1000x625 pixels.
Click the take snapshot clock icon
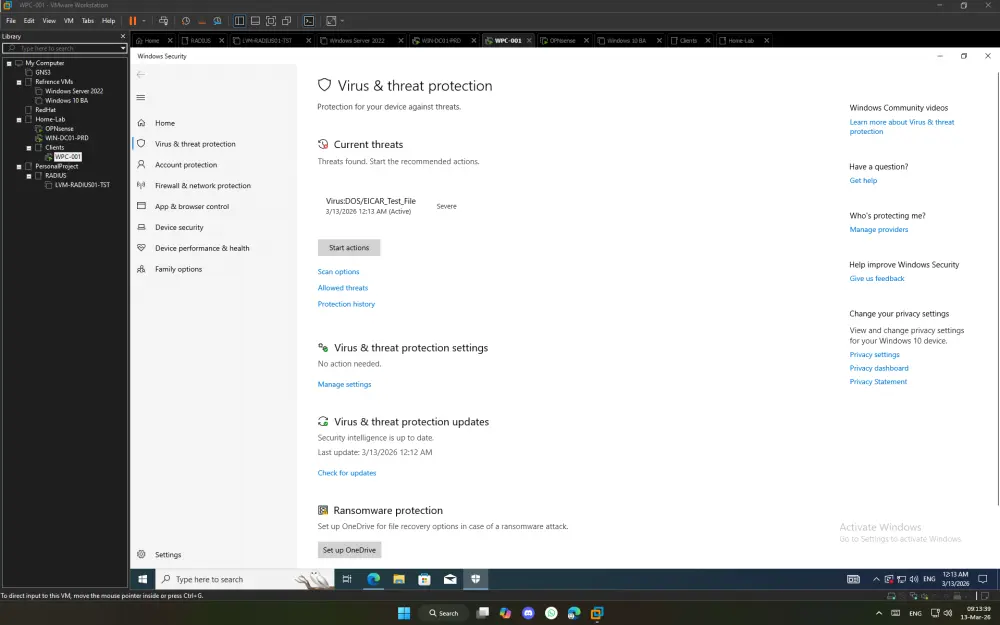(x=186, y=20)
